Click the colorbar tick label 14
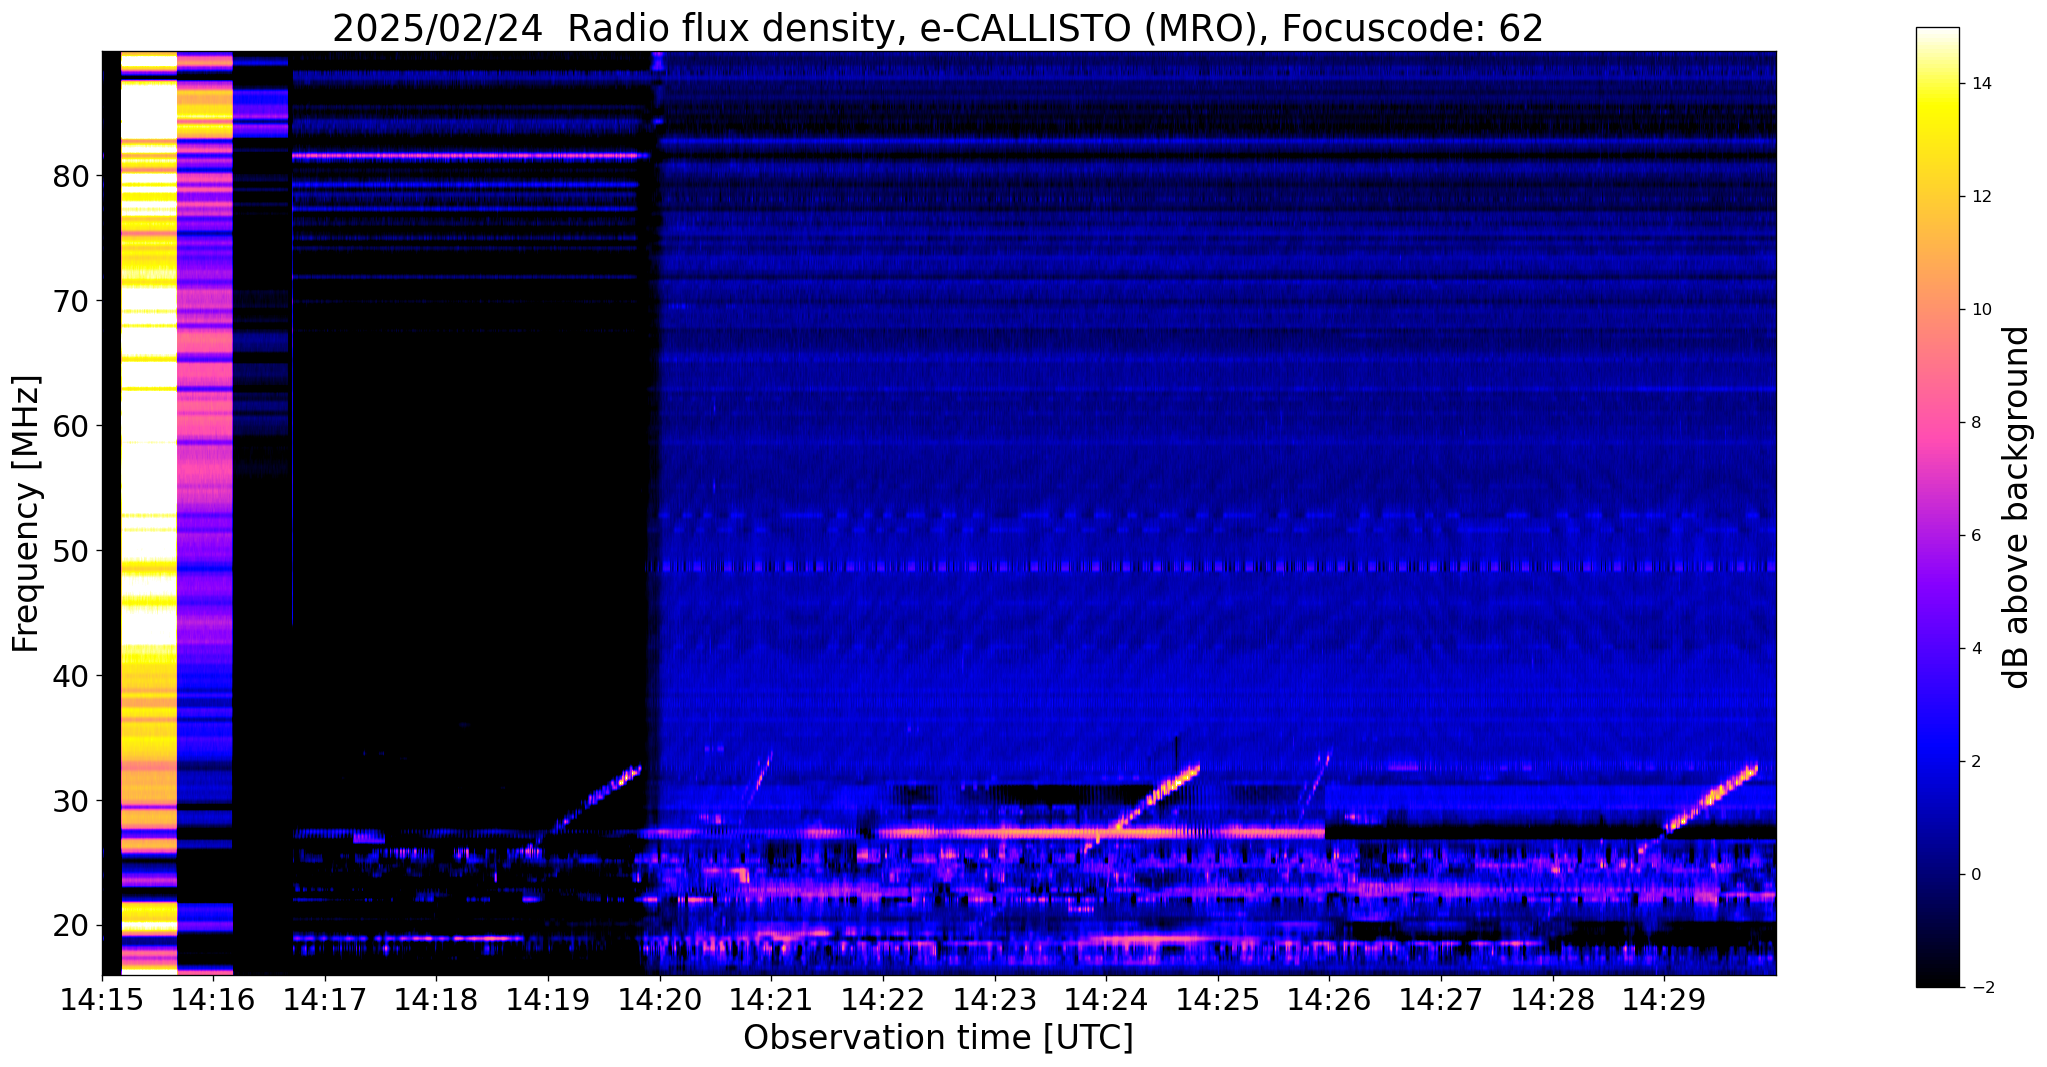Screen dimensions: 2047x1067 coord(1981,84)
